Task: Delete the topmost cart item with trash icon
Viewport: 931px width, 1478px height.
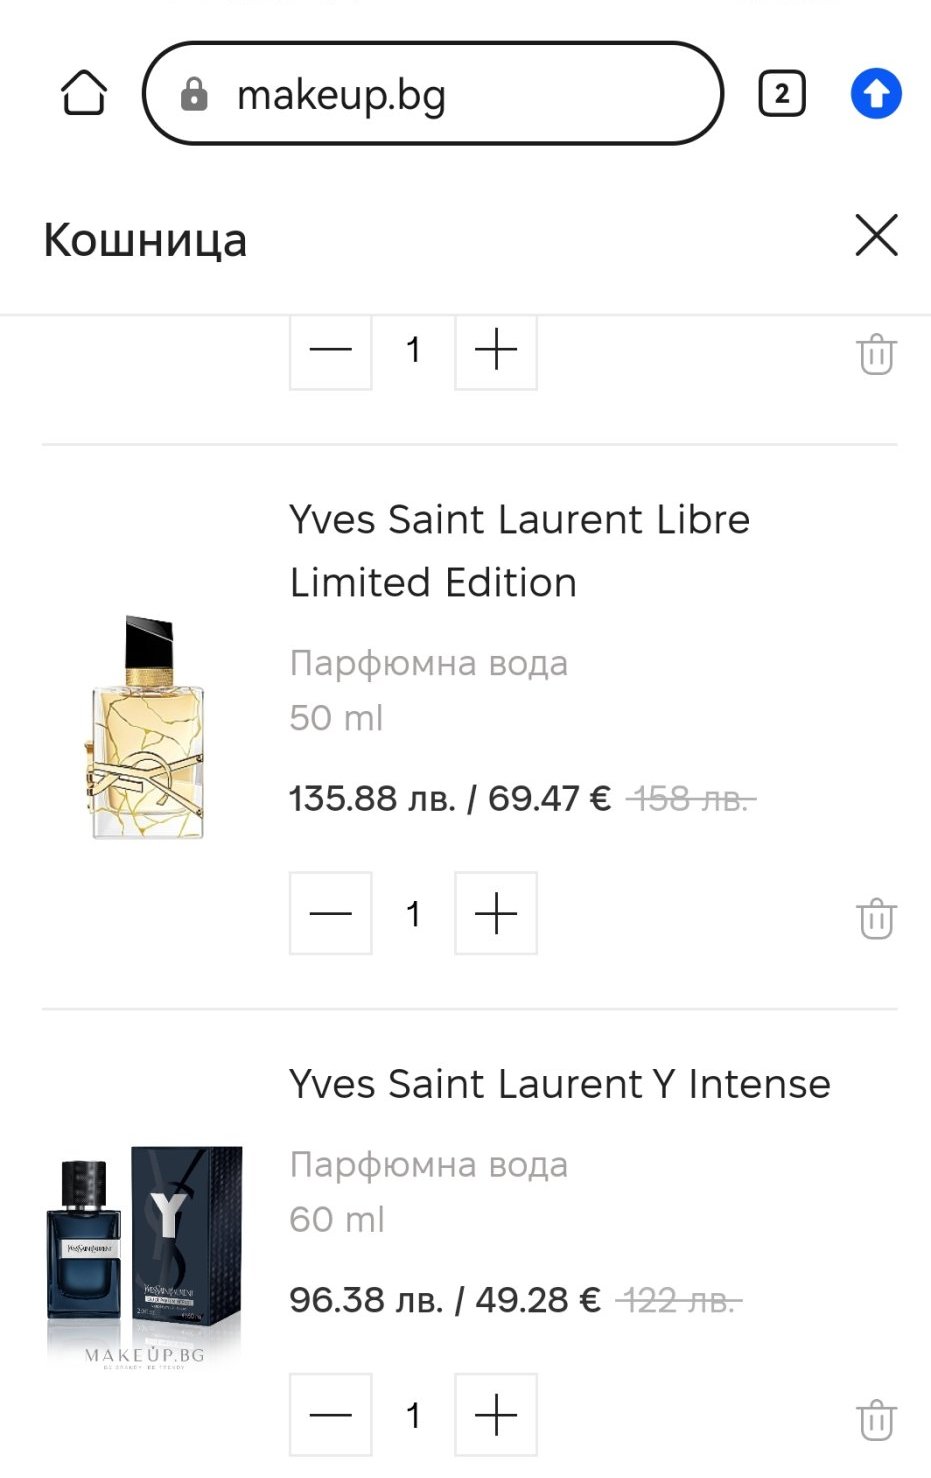Action: pyautogui.click(x=876, y=354)
